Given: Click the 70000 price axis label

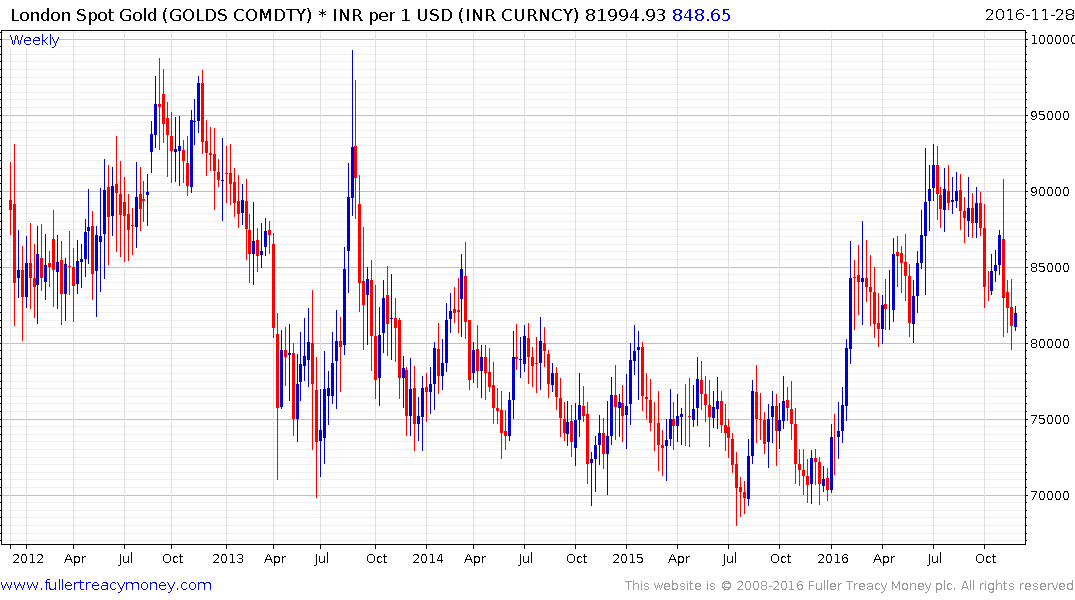Looking at the screenshot, I should point(1050,496).
